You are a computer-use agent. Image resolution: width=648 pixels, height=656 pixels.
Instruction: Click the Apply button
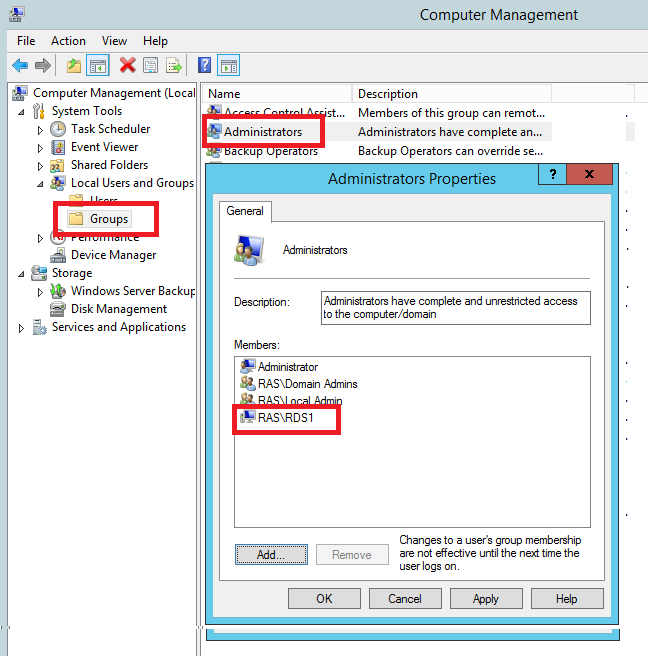click(486, 598)
